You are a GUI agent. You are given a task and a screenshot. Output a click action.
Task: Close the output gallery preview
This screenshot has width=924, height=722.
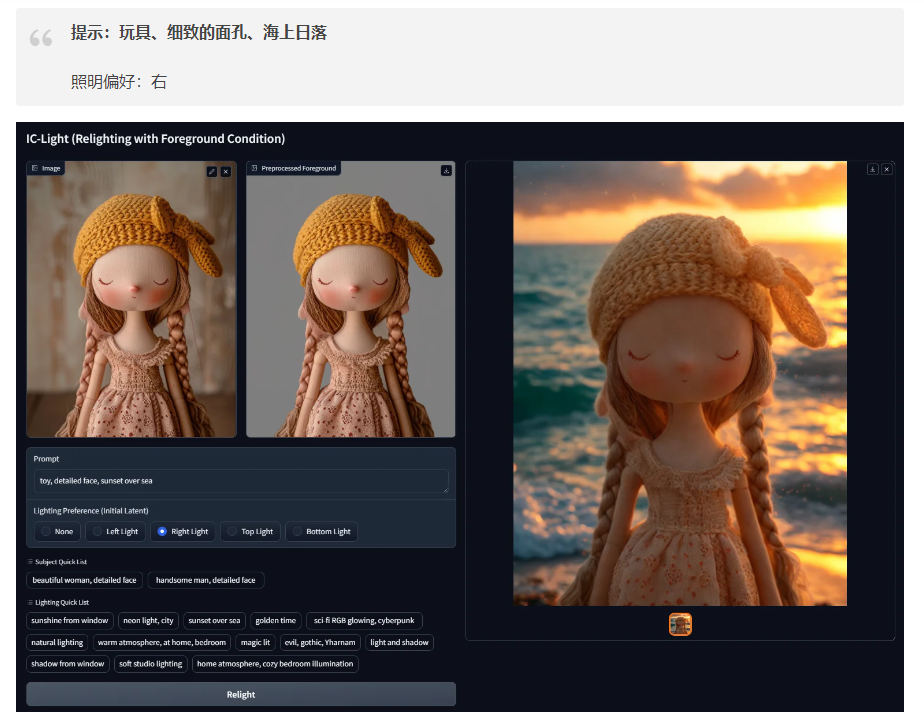[886, 170]
